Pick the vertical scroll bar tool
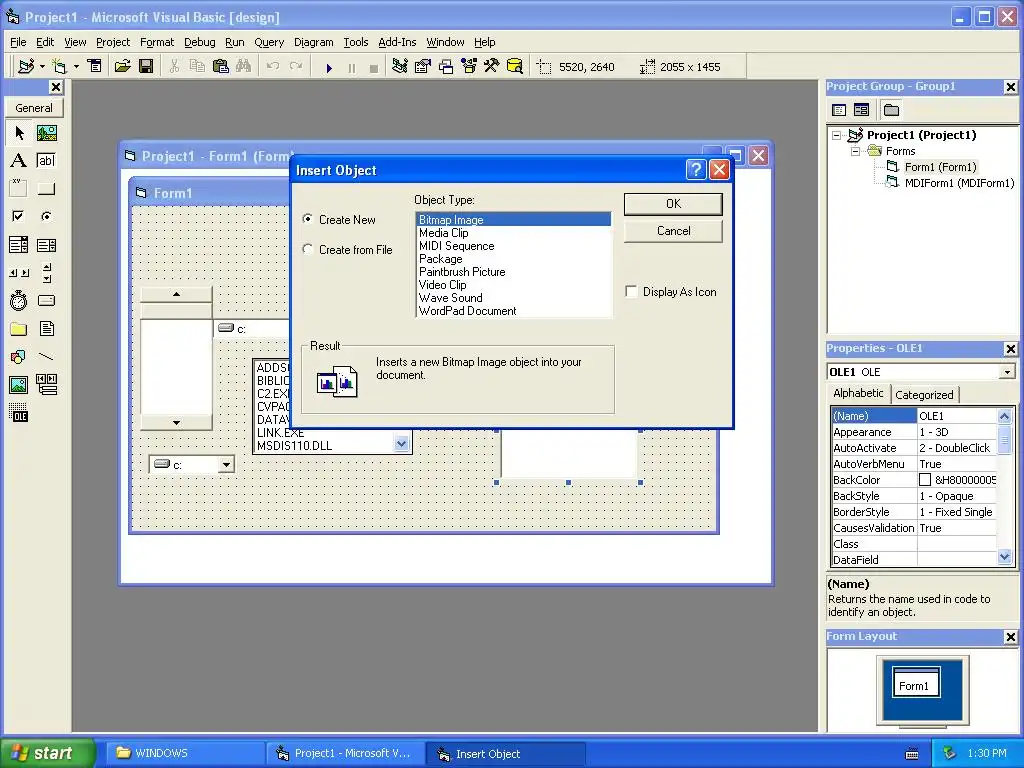 [x=46, y=273]
